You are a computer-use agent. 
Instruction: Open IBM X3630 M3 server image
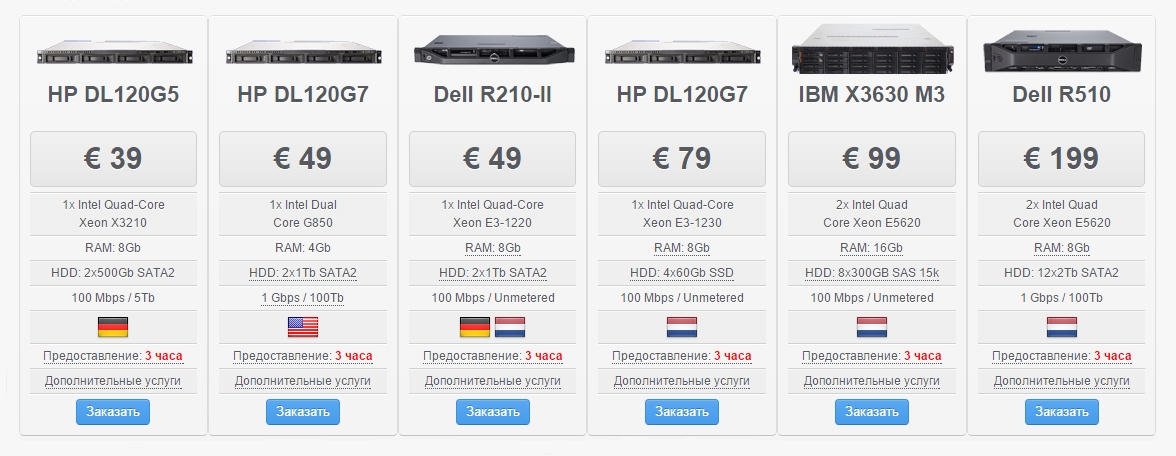[x=872, y=49]
